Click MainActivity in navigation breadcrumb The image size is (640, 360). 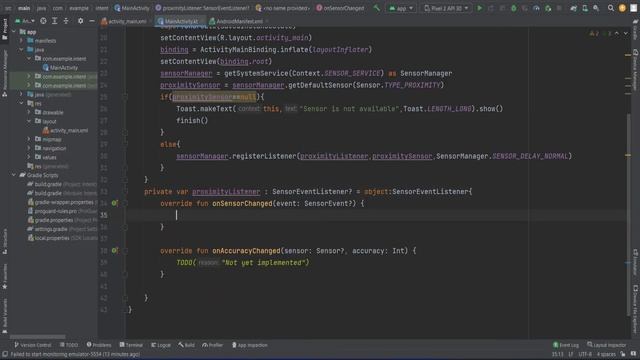[132, 8]
